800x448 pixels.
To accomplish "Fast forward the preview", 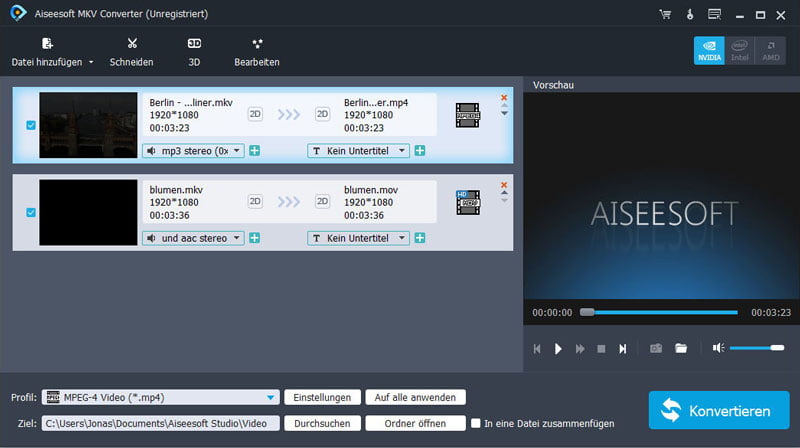I will 580,349.
